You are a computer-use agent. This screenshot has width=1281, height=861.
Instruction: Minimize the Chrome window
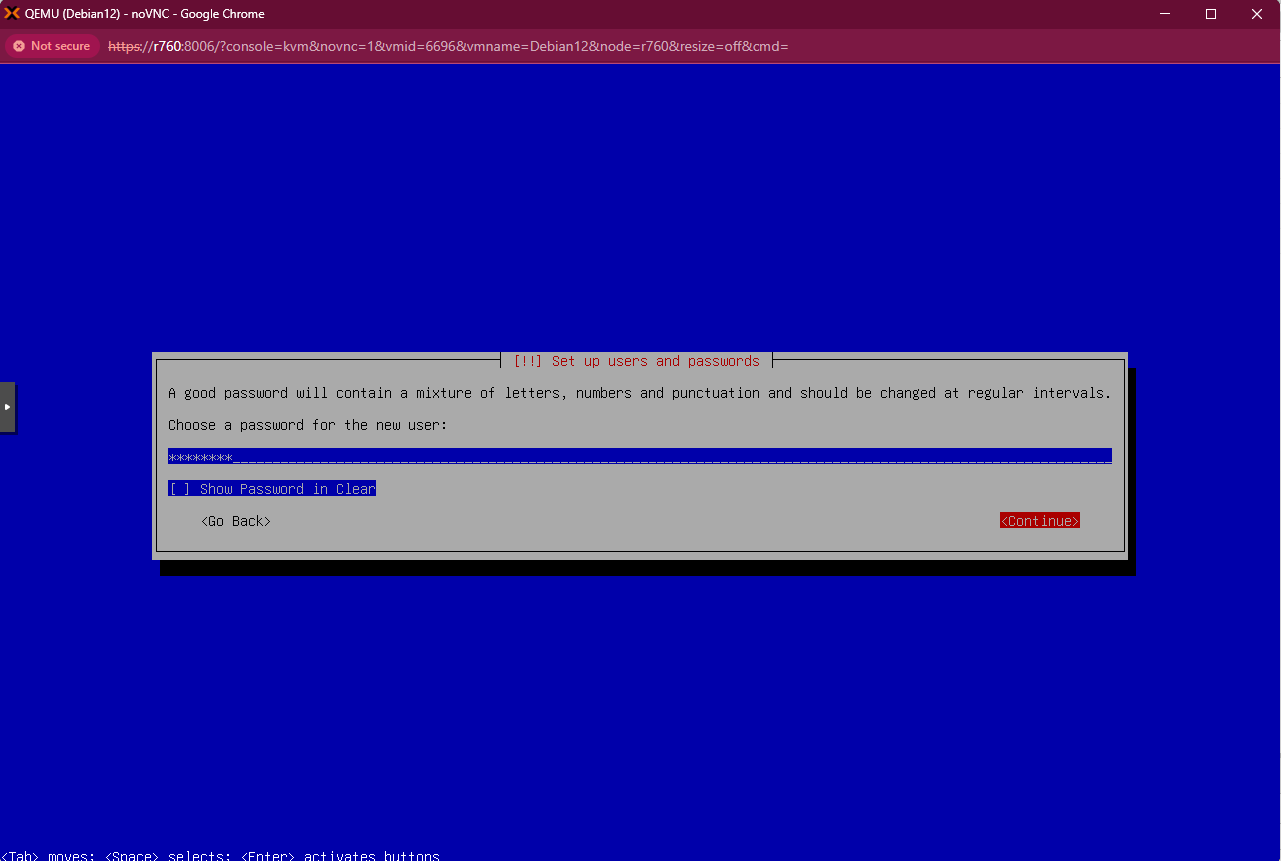pyautogui.click(x=1165, y=14)
